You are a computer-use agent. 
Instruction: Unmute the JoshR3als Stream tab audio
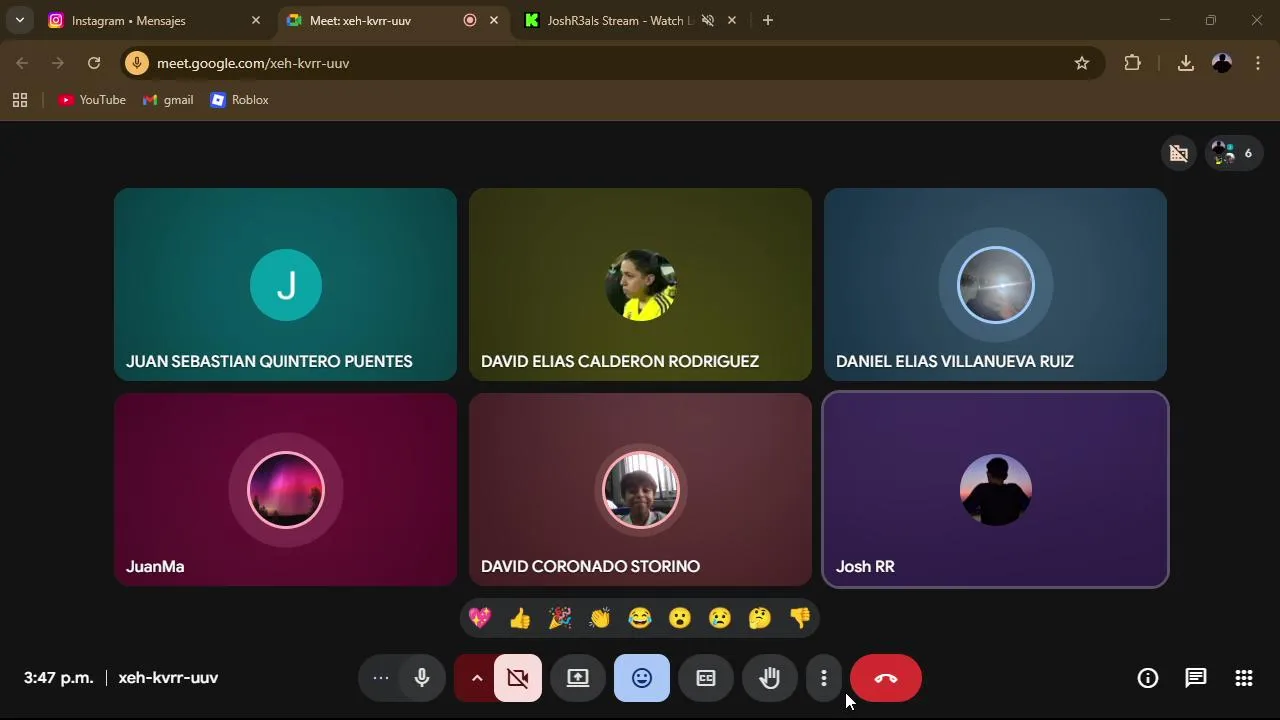point(708,20)
